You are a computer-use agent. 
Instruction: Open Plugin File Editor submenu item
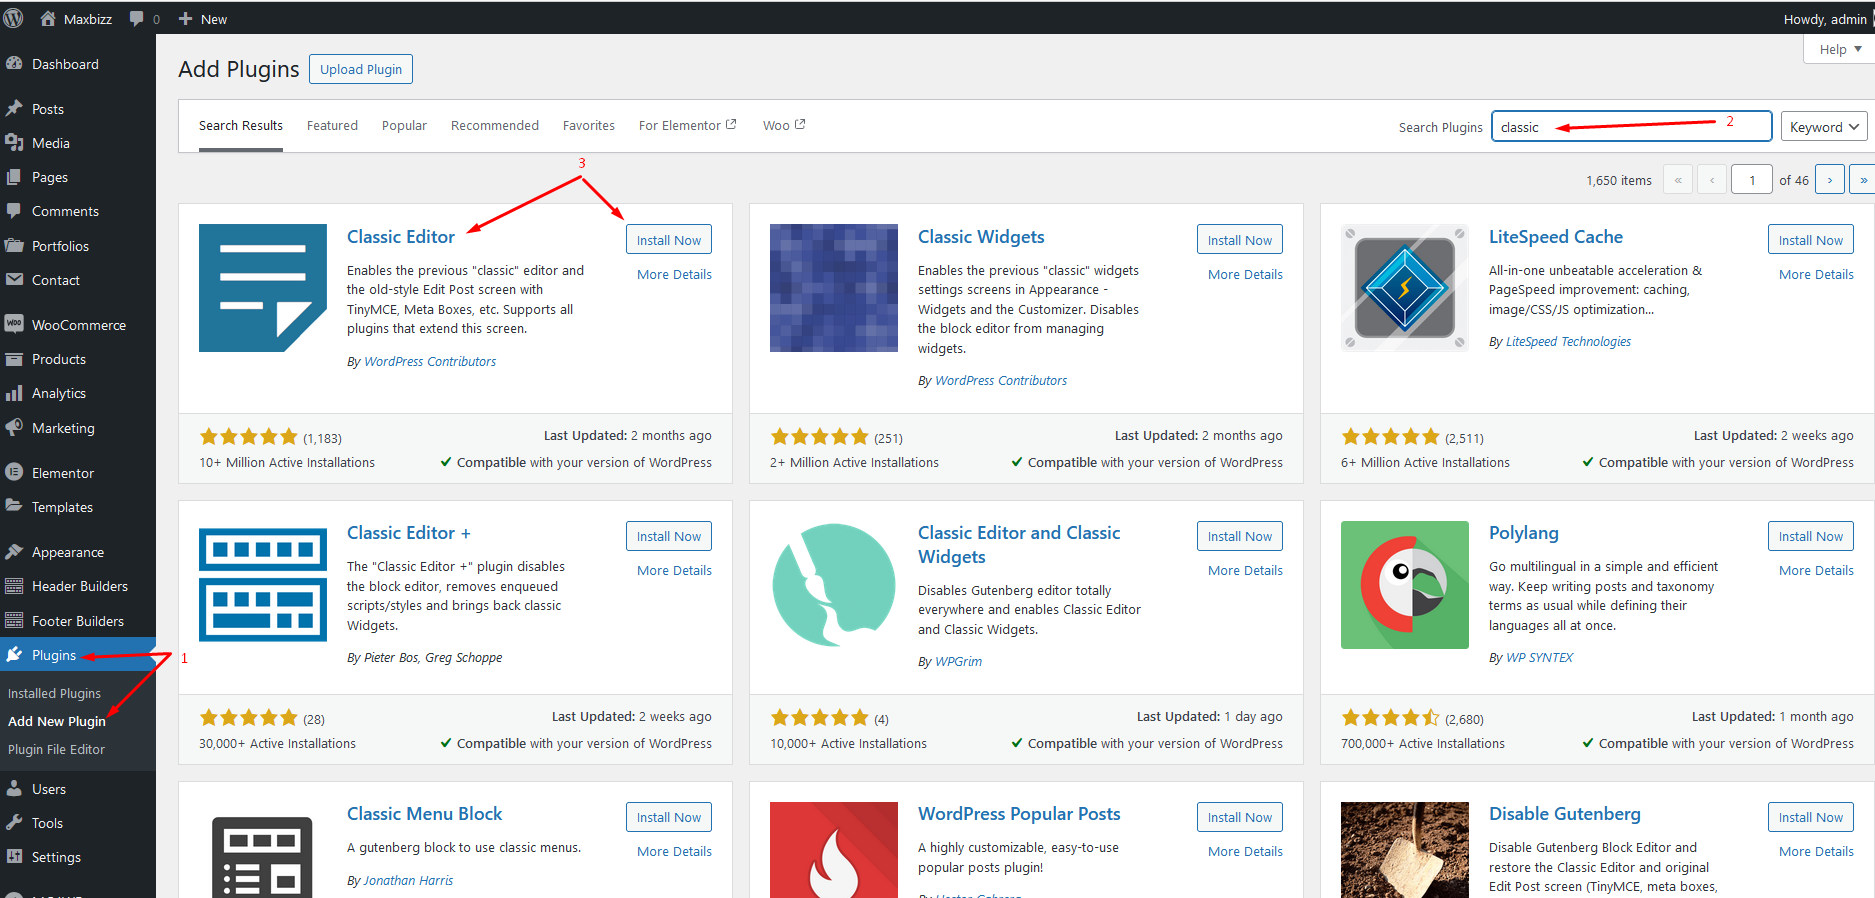(x=57, y=749)
